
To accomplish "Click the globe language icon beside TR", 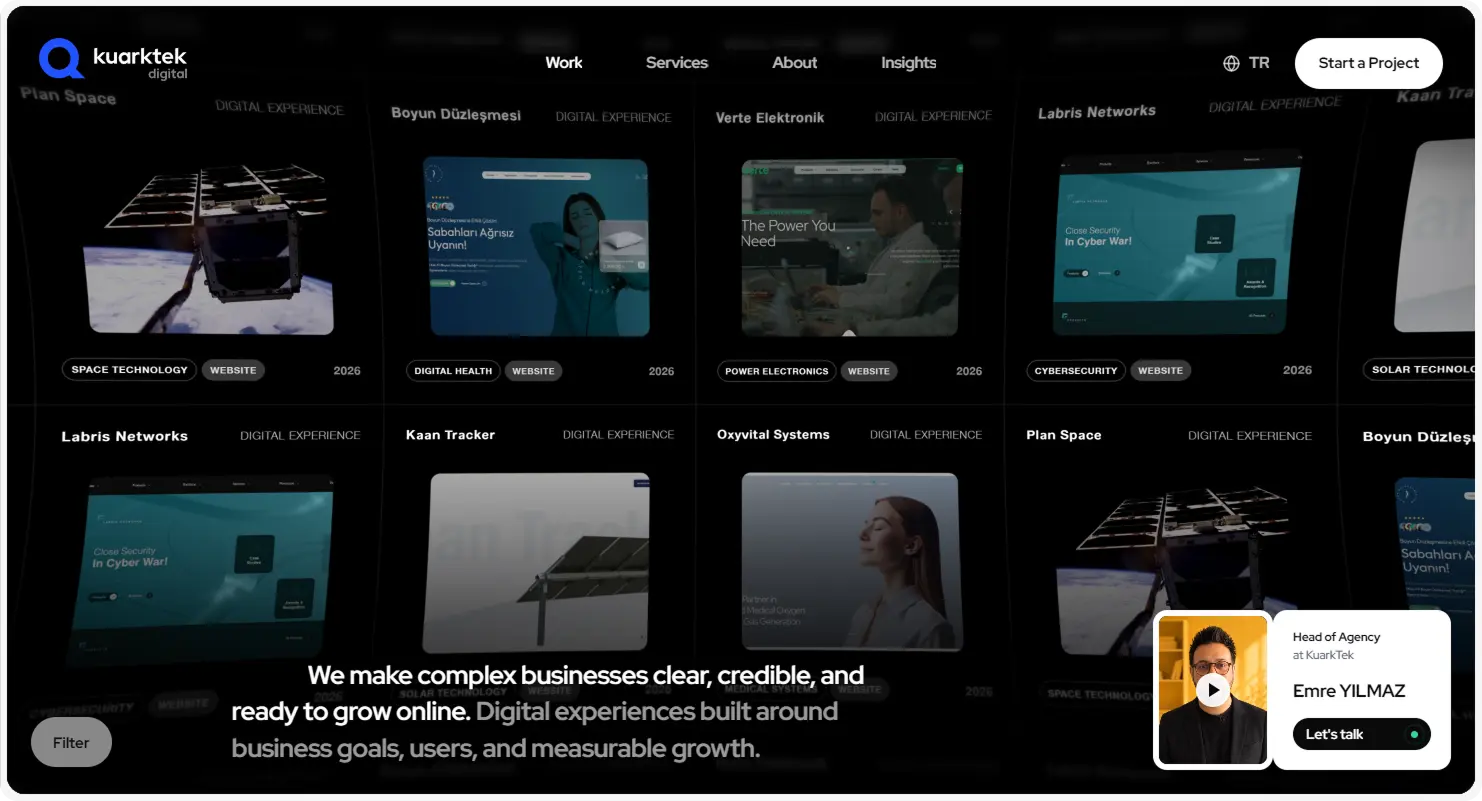I will [x=1231, y=63].
